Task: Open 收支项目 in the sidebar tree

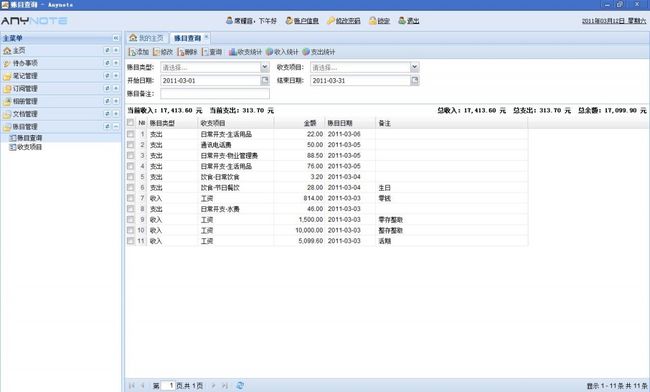Action: coord(29,147)
